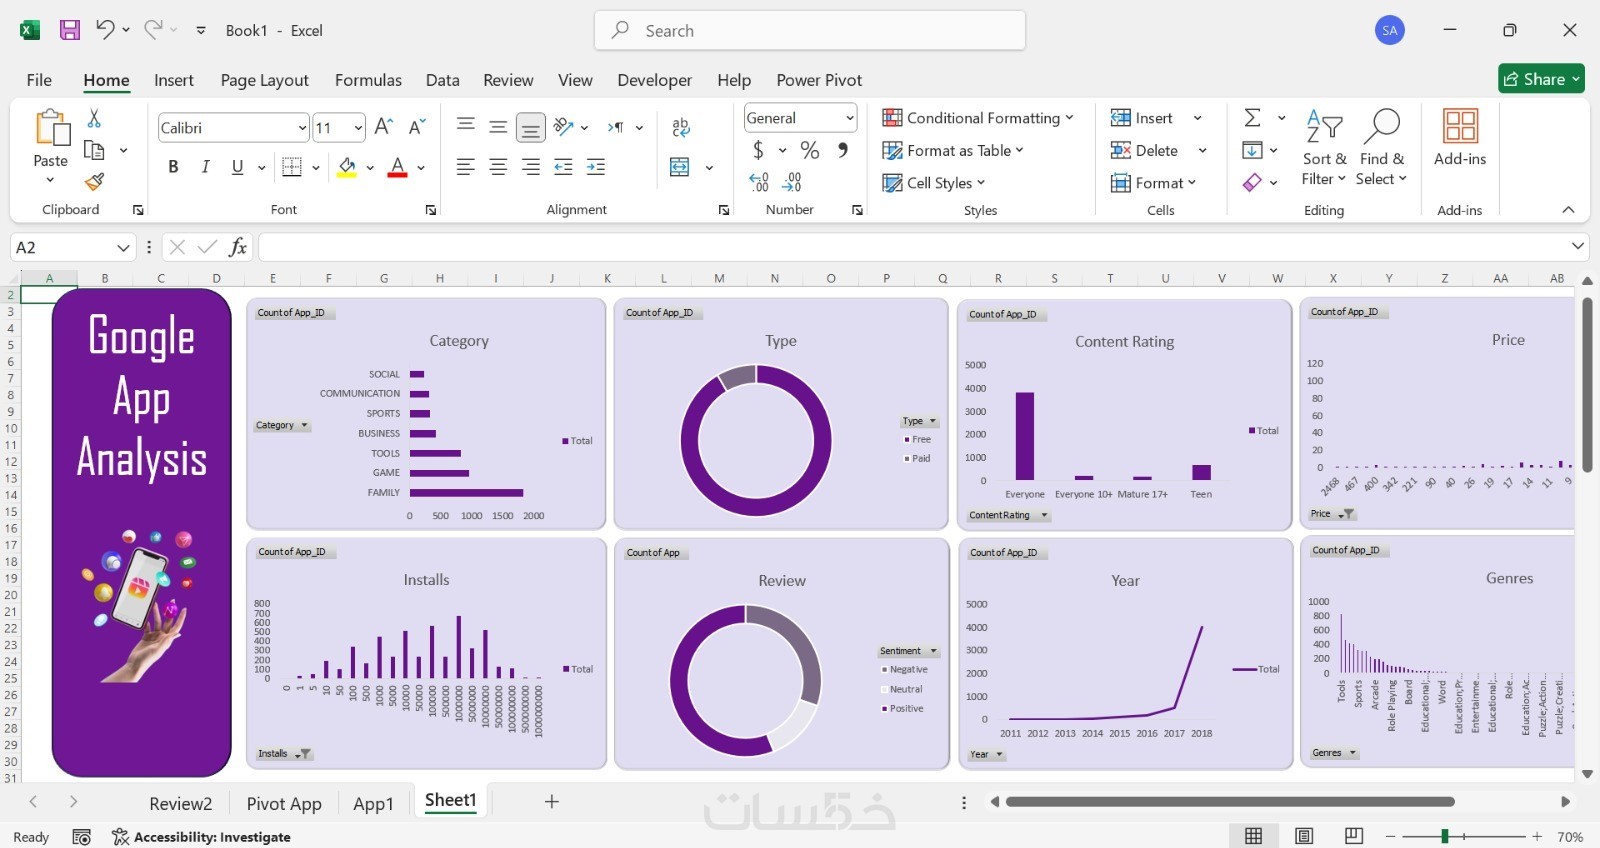Open the Font name dropdown
The image size is (1600, 848).
click(302, 128)
